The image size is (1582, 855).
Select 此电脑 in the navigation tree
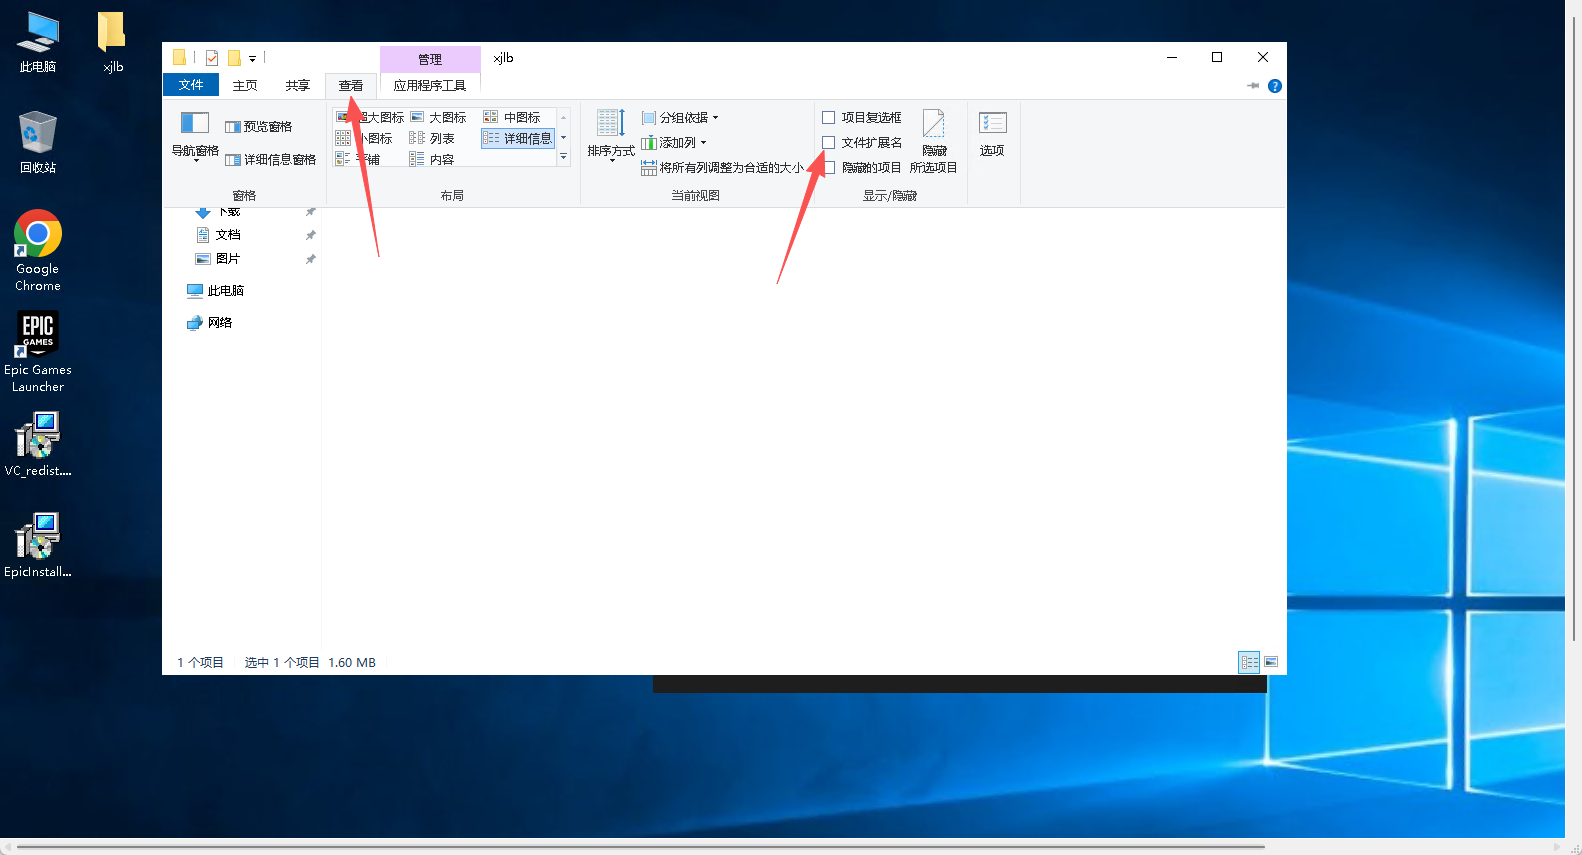point(225,291)
